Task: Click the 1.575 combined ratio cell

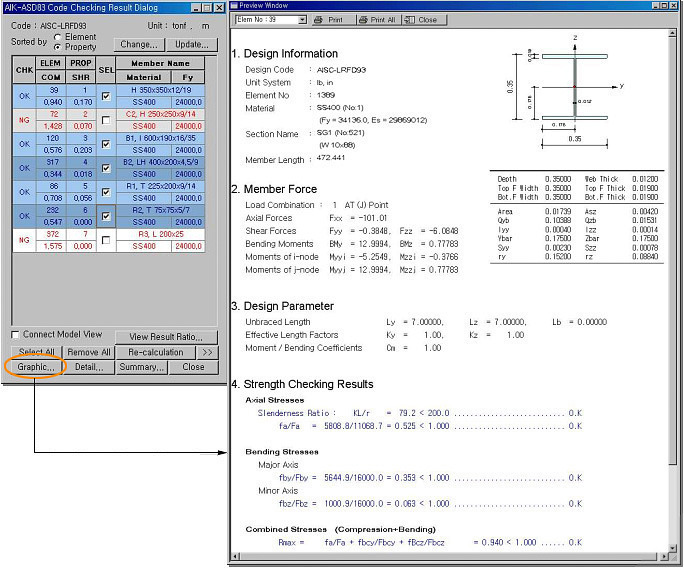Action: coord(52,246)
